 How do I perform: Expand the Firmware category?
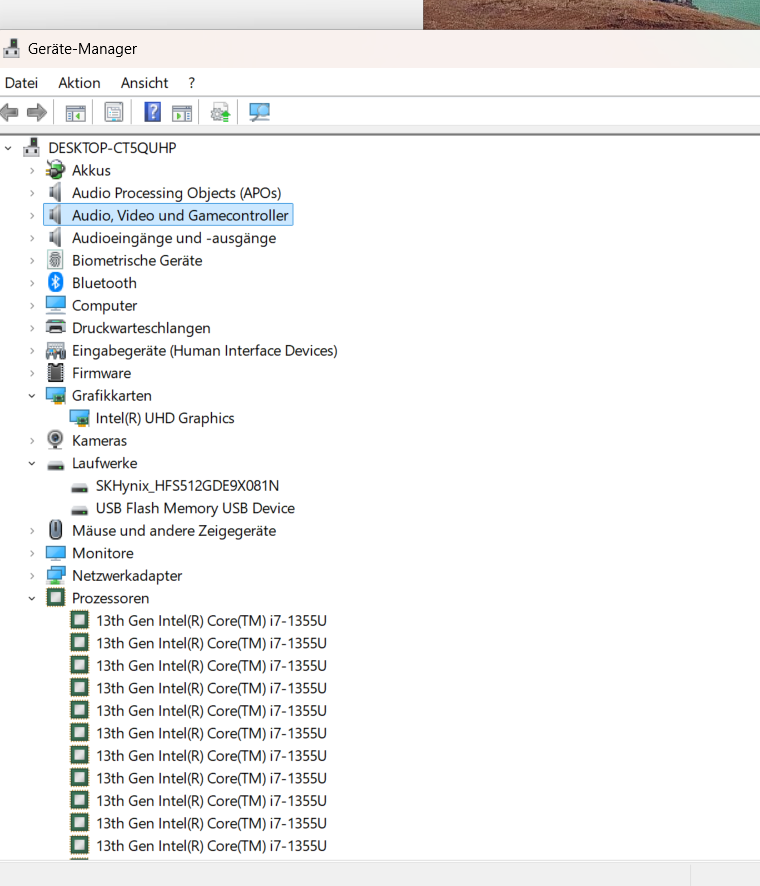(x=32, y=373)
